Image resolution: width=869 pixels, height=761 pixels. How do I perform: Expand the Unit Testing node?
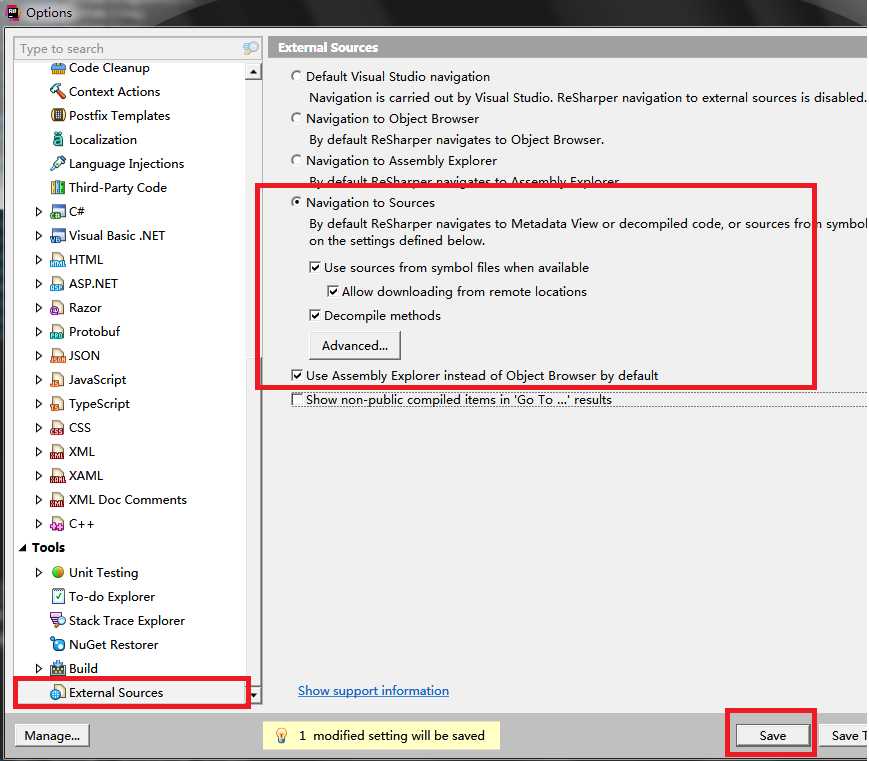[38, 572]
